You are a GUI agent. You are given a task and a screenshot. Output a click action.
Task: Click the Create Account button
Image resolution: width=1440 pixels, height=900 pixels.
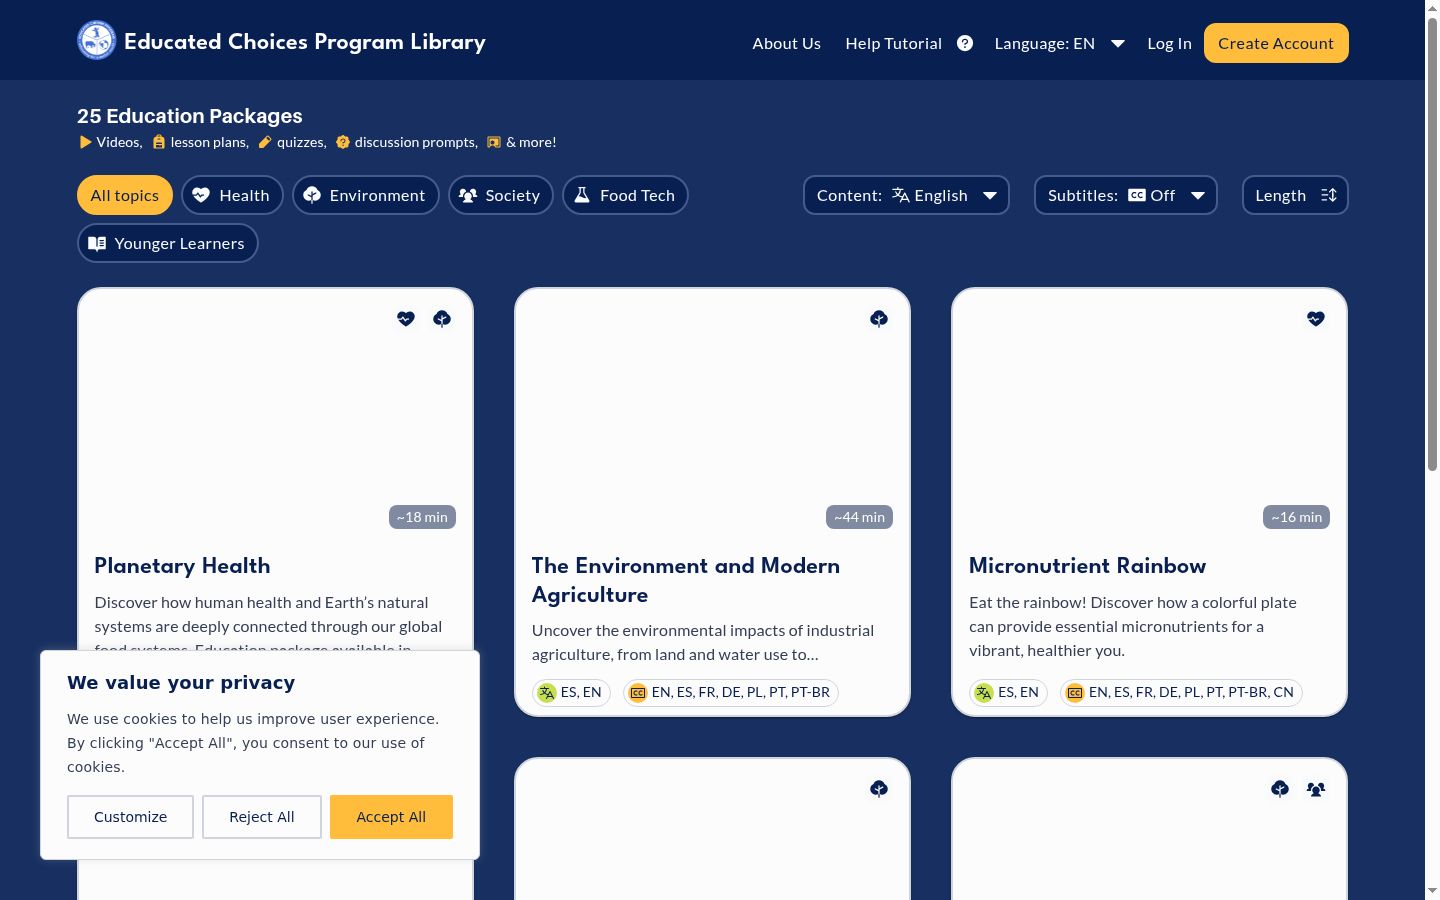point(1276,43)
